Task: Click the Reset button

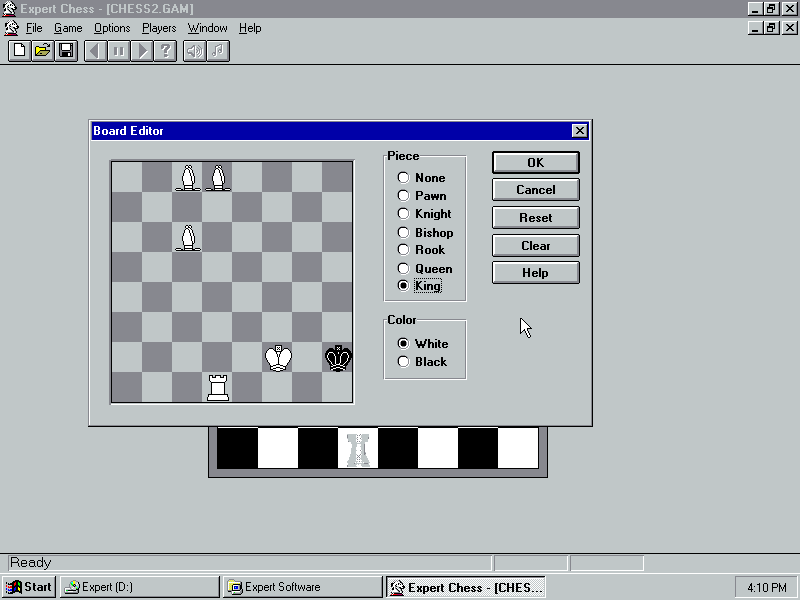Action: pos(536,218)
